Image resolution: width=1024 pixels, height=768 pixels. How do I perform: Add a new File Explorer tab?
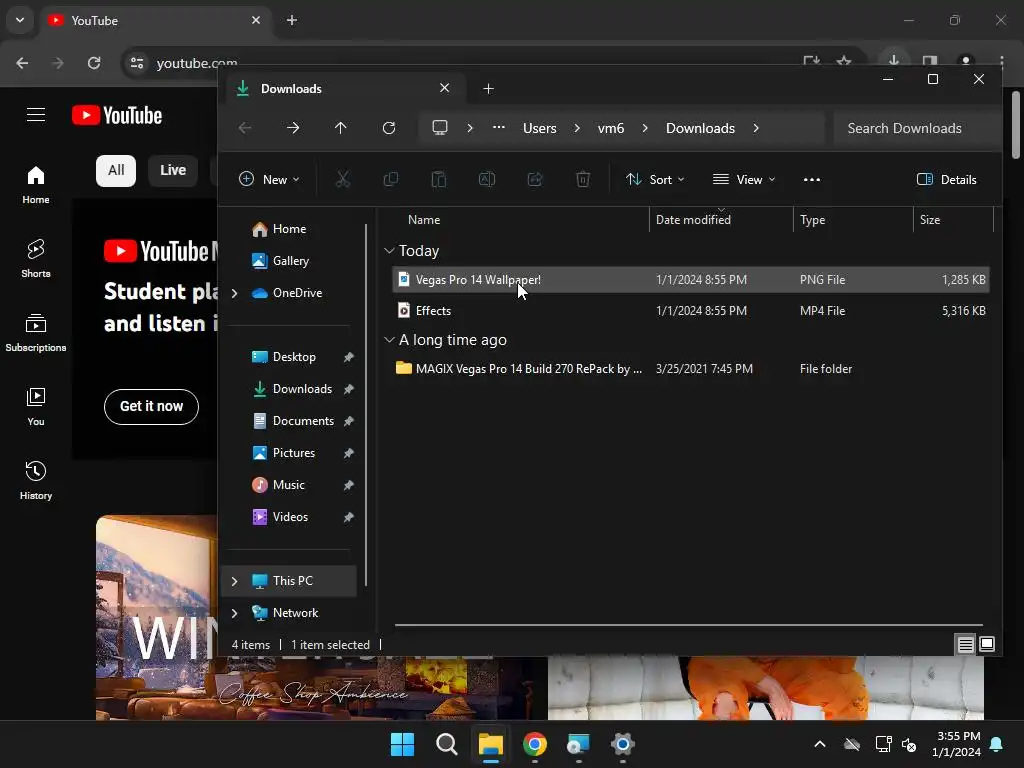pos(488,89)
